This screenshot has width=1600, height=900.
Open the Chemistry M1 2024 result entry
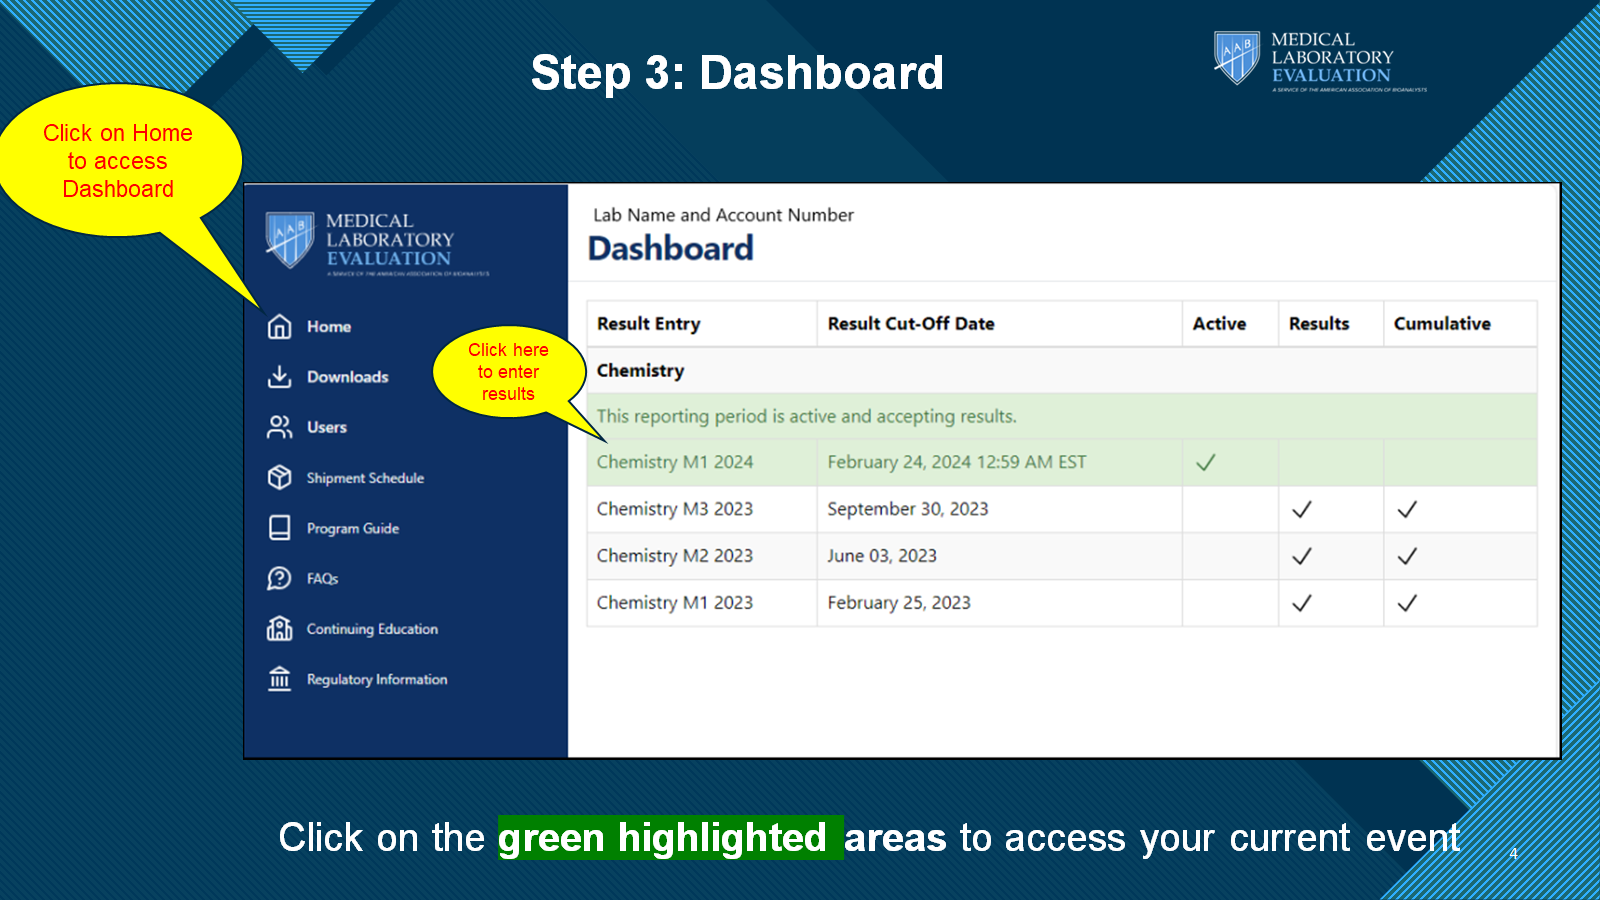tap(675, 462)
